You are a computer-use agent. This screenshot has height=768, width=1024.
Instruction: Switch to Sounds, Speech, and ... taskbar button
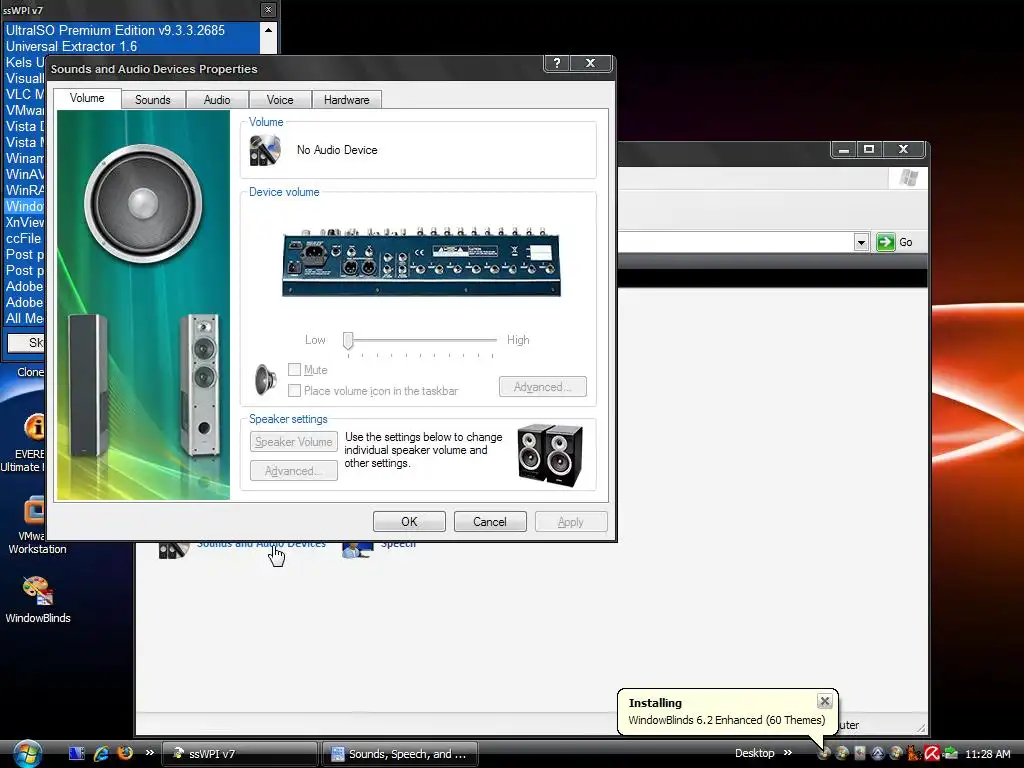coord(400,754)
